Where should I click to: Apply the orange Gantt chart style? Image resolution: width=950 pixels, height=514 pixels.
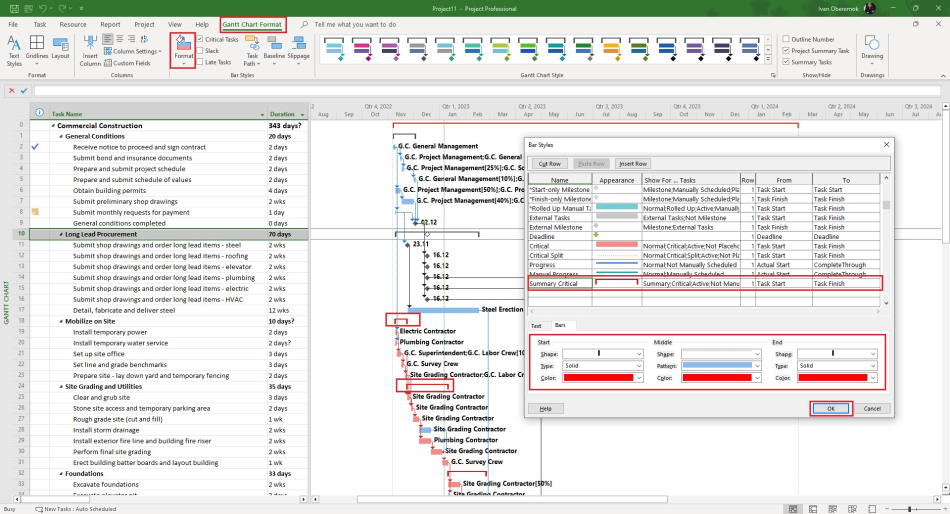coord(611,50)
